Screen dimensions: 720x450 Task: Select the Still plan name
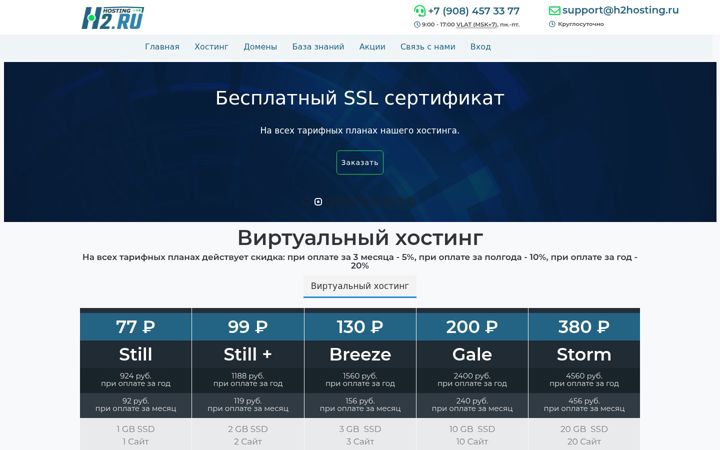click(x=135, y=354)
